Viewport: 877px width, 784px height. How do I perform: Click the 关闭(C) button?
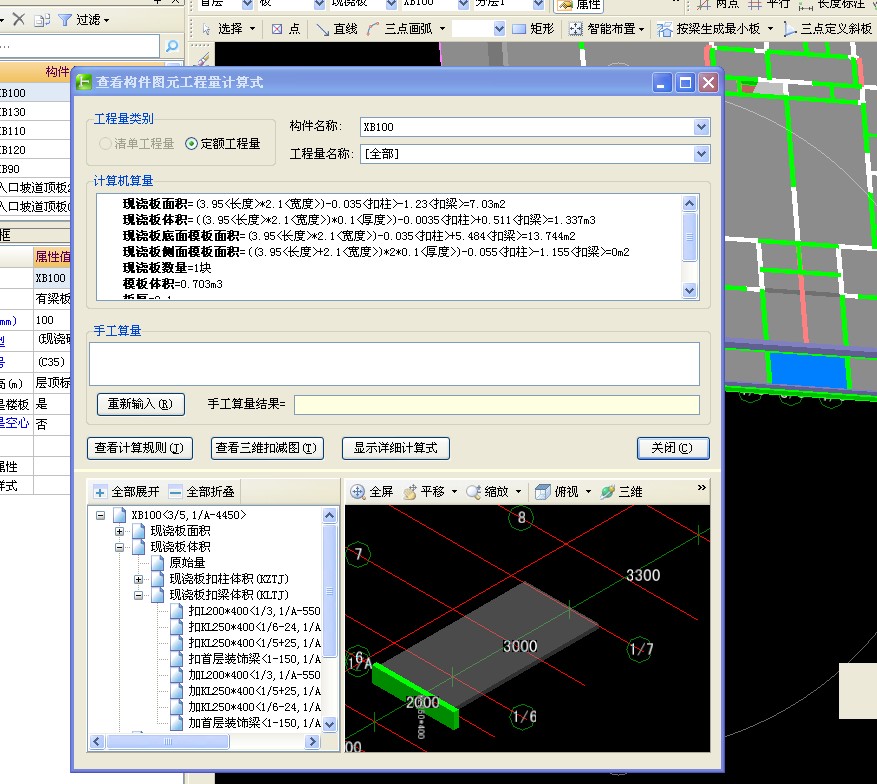(x=673, y=448)
